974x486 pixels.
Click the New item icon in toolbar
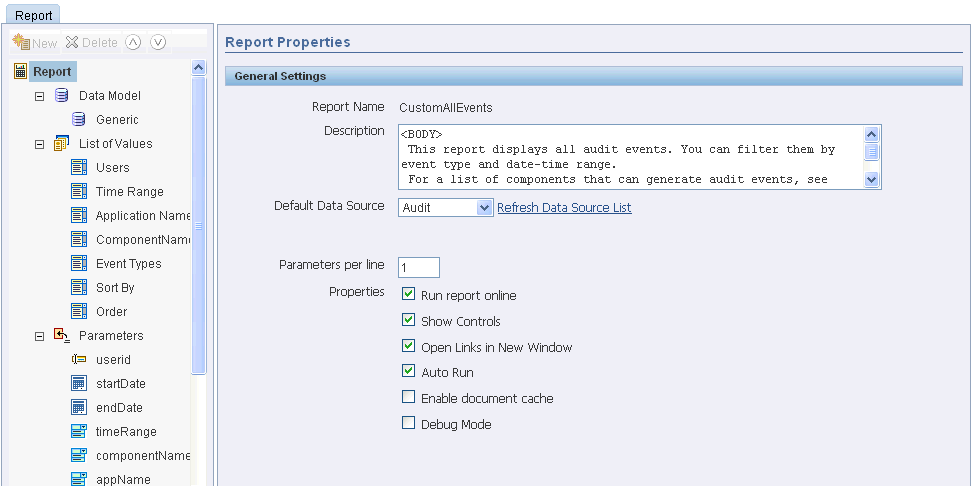21,42
